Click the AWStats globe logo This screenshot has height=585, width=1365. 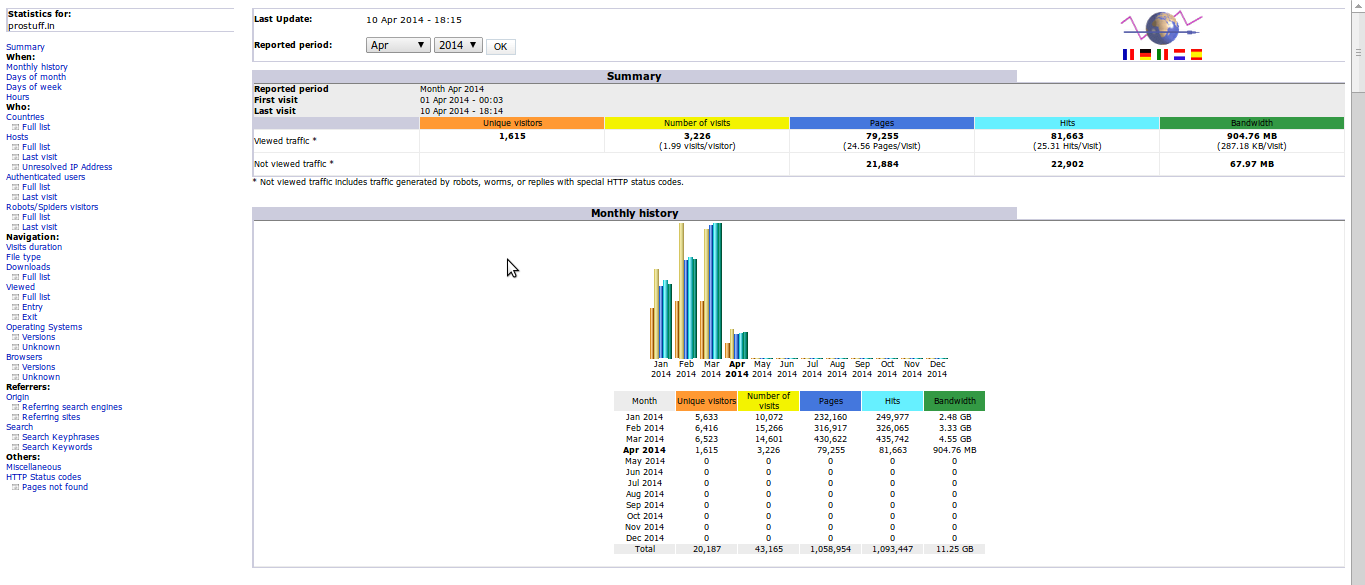1161,28
